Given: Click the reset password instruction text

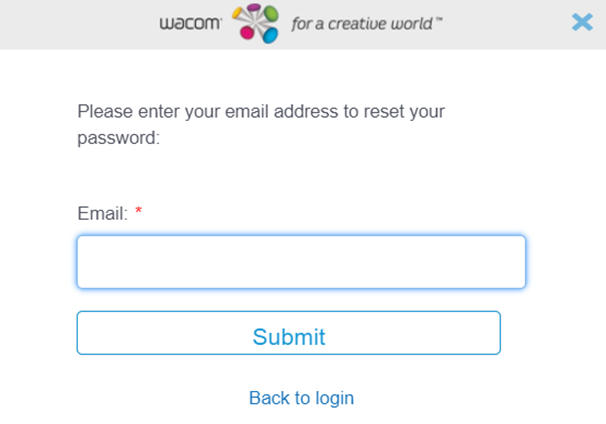Looking at the screenshot, I should coord(261,124).
